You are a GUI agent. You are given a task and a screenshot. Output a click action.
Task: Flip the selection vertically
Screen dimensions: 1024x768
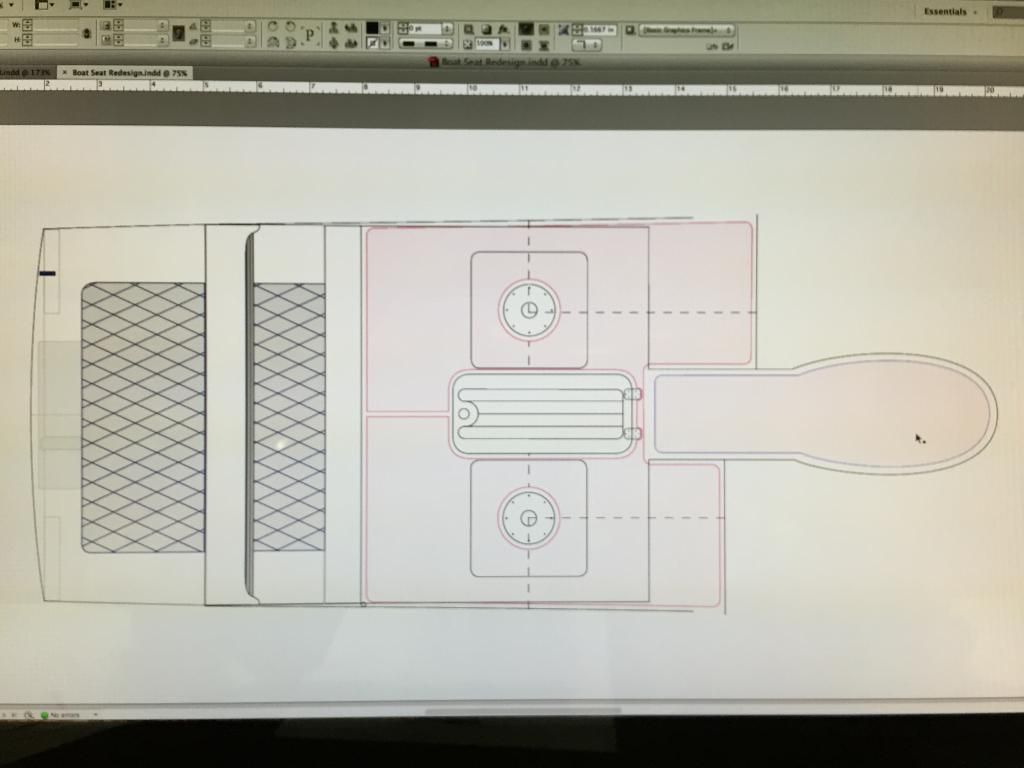(291, 43)
